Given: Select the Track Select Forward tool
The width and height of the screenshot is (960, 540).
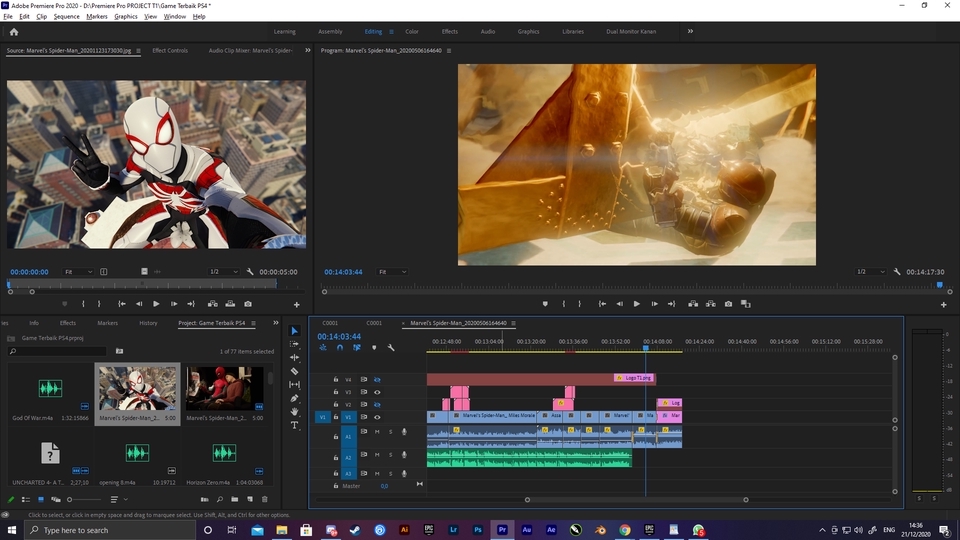Looking at the screenshot, I should pos(294,344).
